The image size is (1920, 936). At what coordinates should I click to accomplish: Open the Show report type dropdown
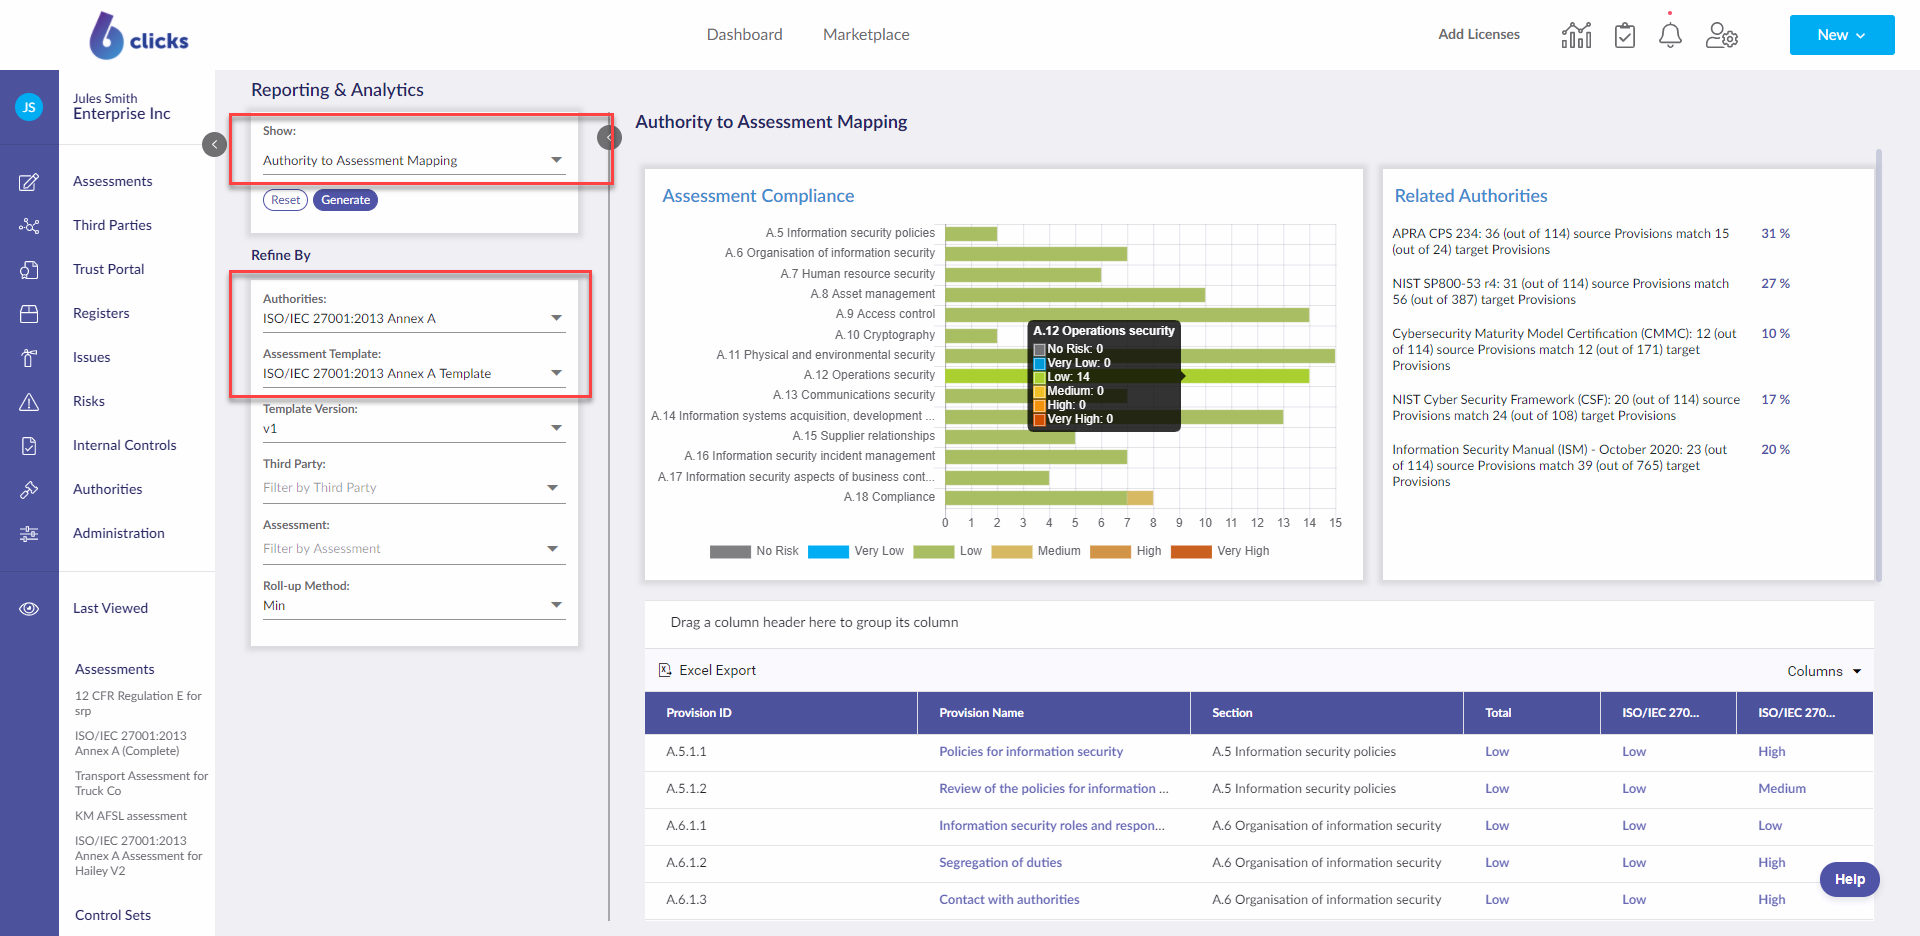point(414,160)
